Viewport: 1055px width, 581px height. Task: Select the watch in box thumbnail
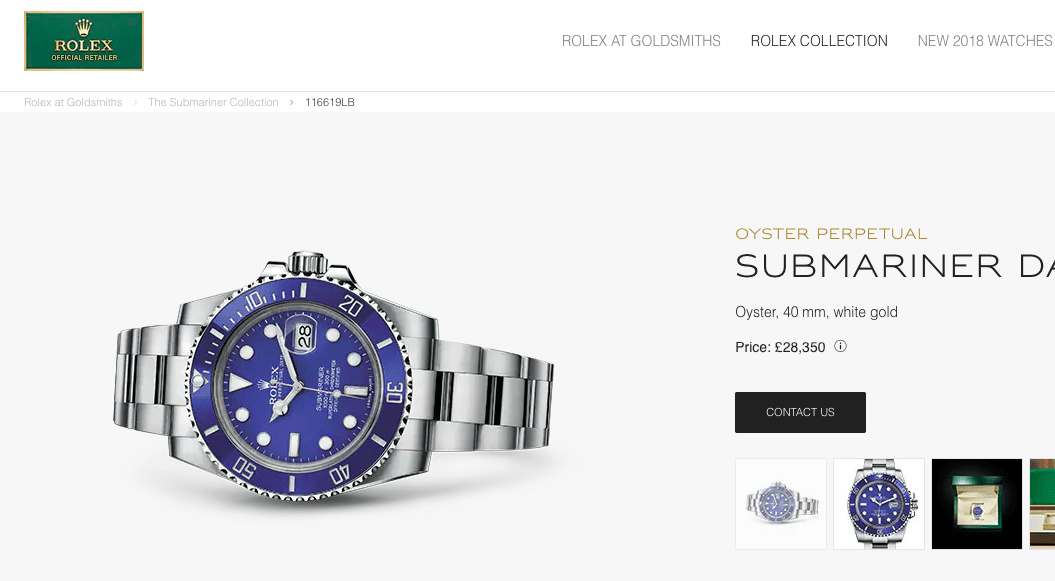(977, 504)
